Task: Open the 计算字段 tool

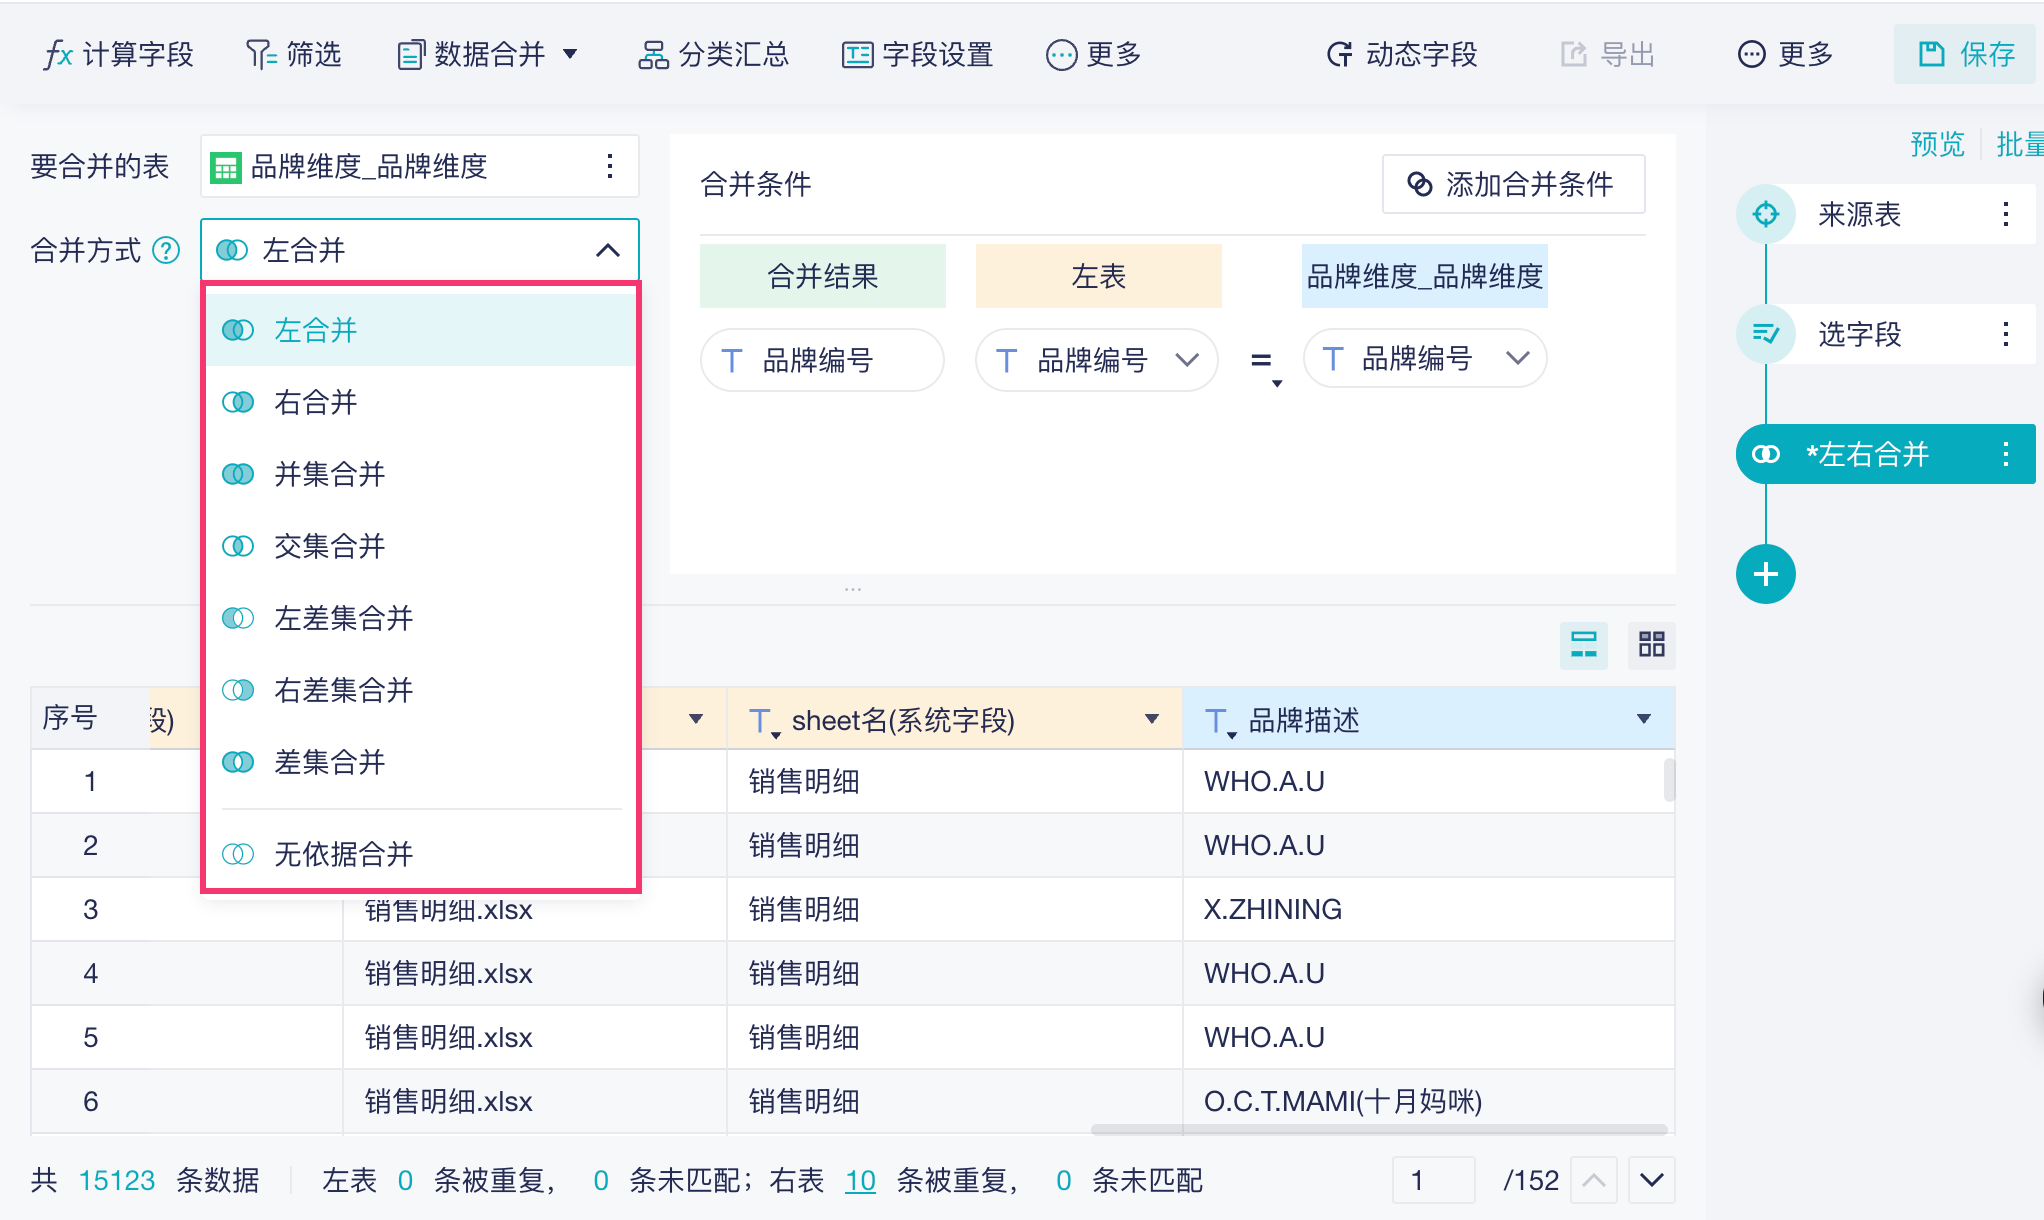Action: pos(118,54)
